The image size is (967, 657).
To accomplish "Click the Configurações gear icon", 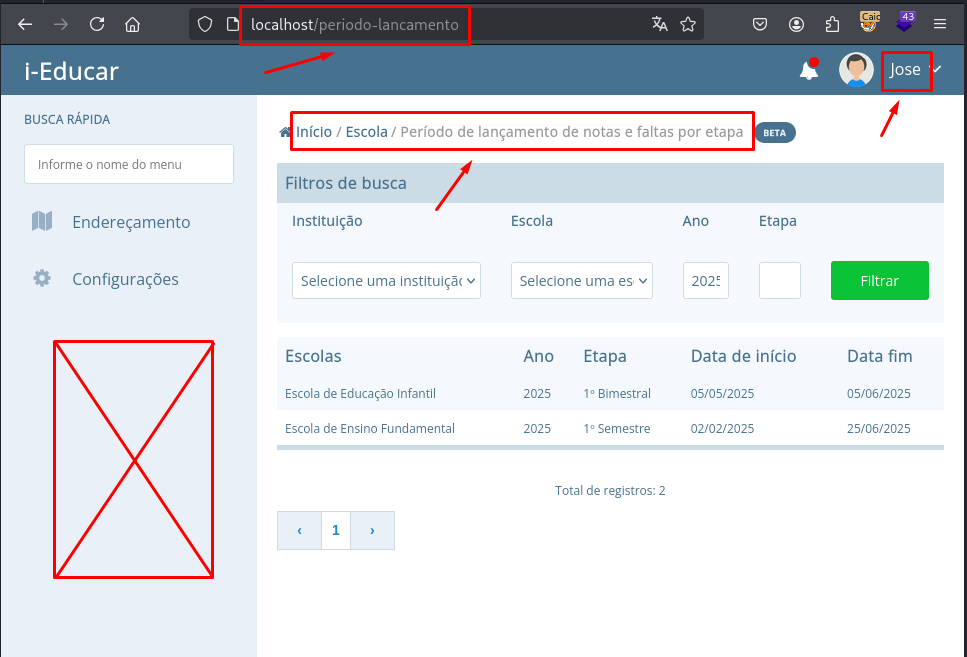I will [42, 279].
